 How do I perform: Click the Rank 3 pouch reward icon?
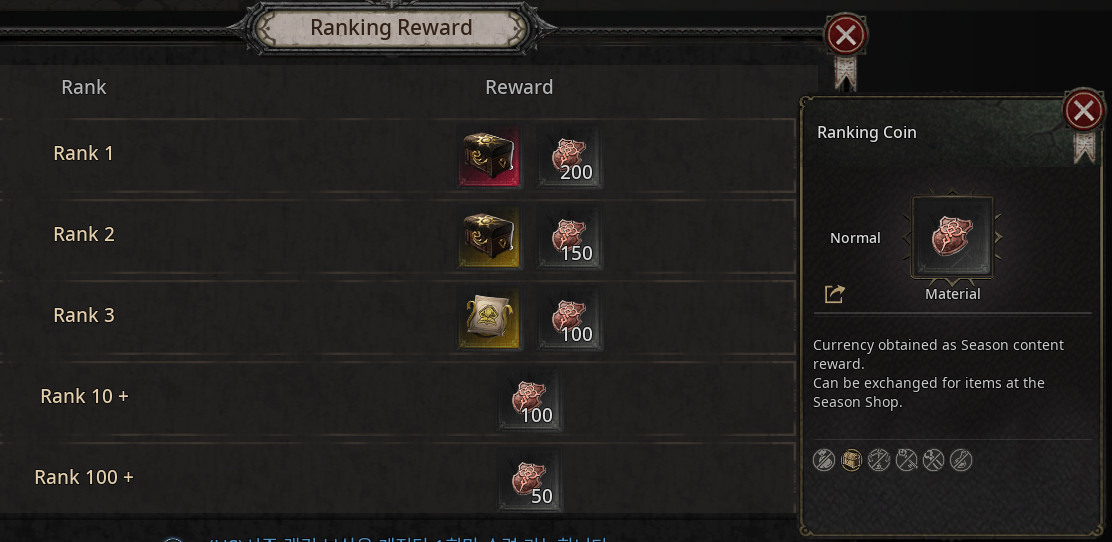489,319
